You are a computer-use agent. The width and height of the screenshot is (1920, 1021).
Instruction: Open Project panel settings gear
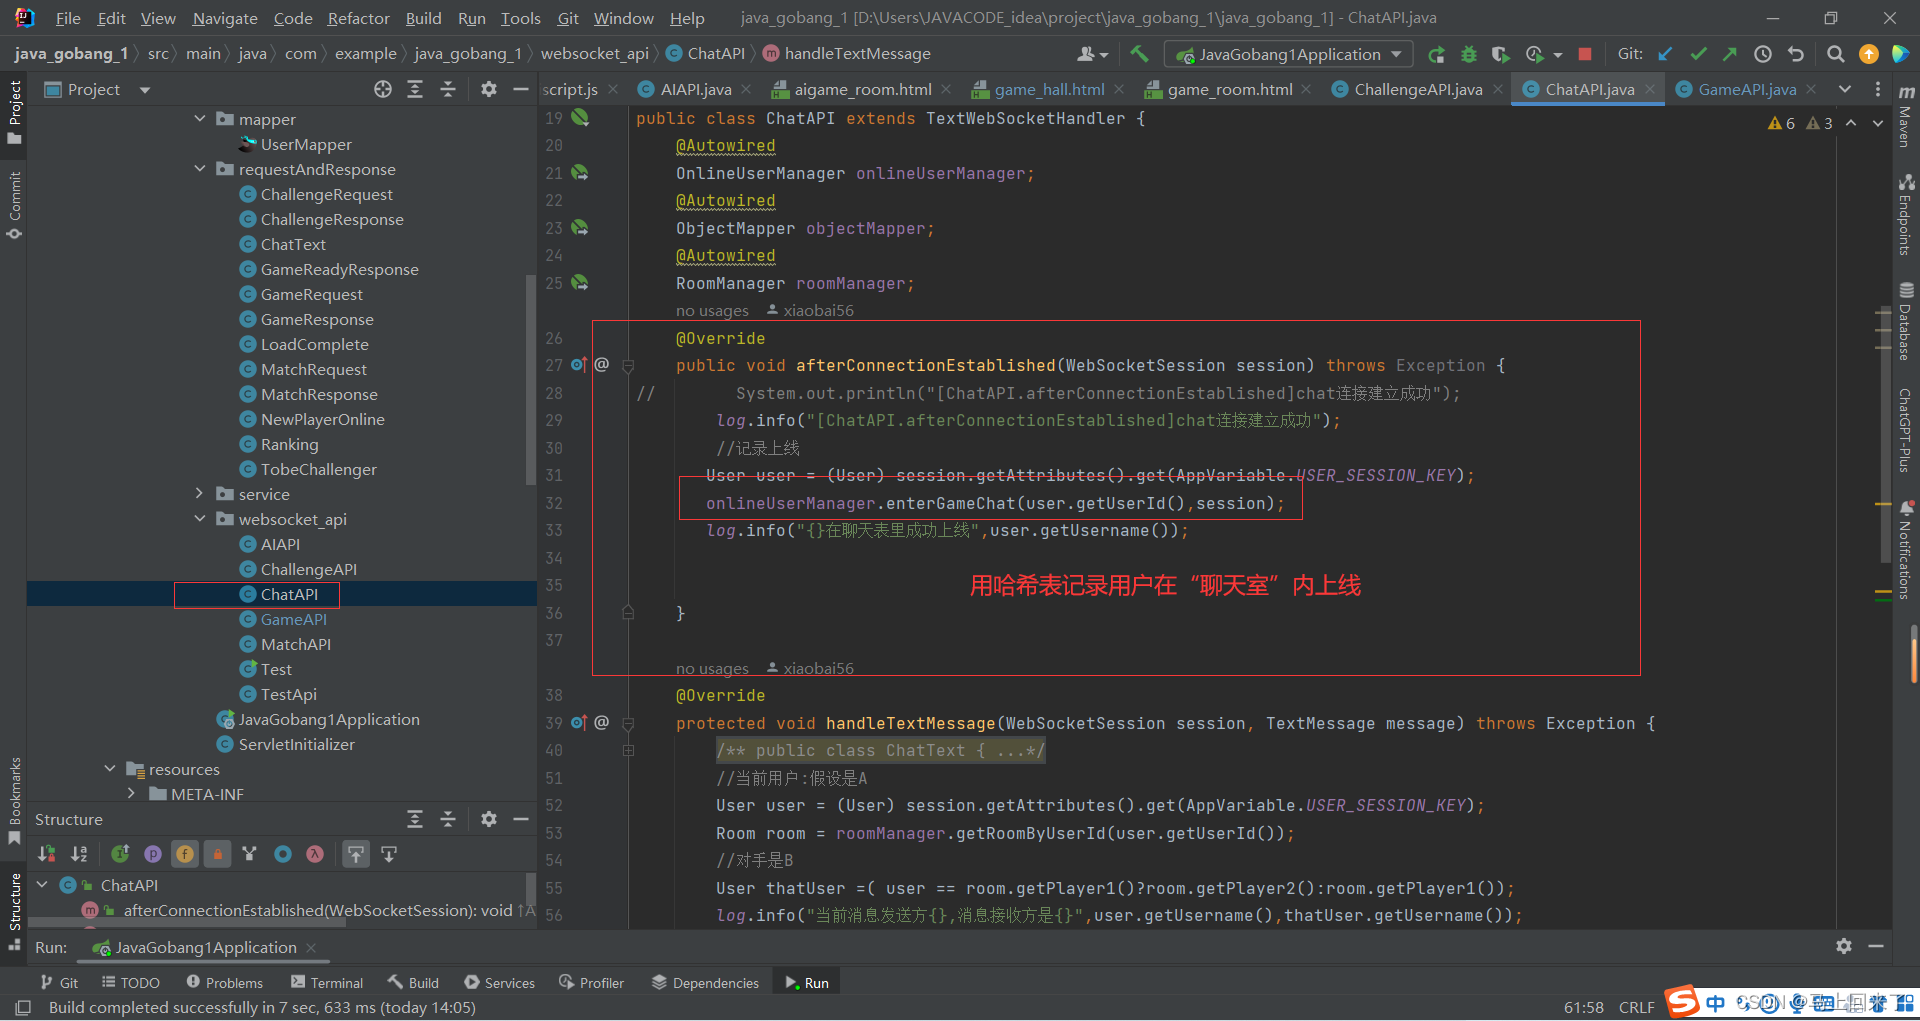488,90
